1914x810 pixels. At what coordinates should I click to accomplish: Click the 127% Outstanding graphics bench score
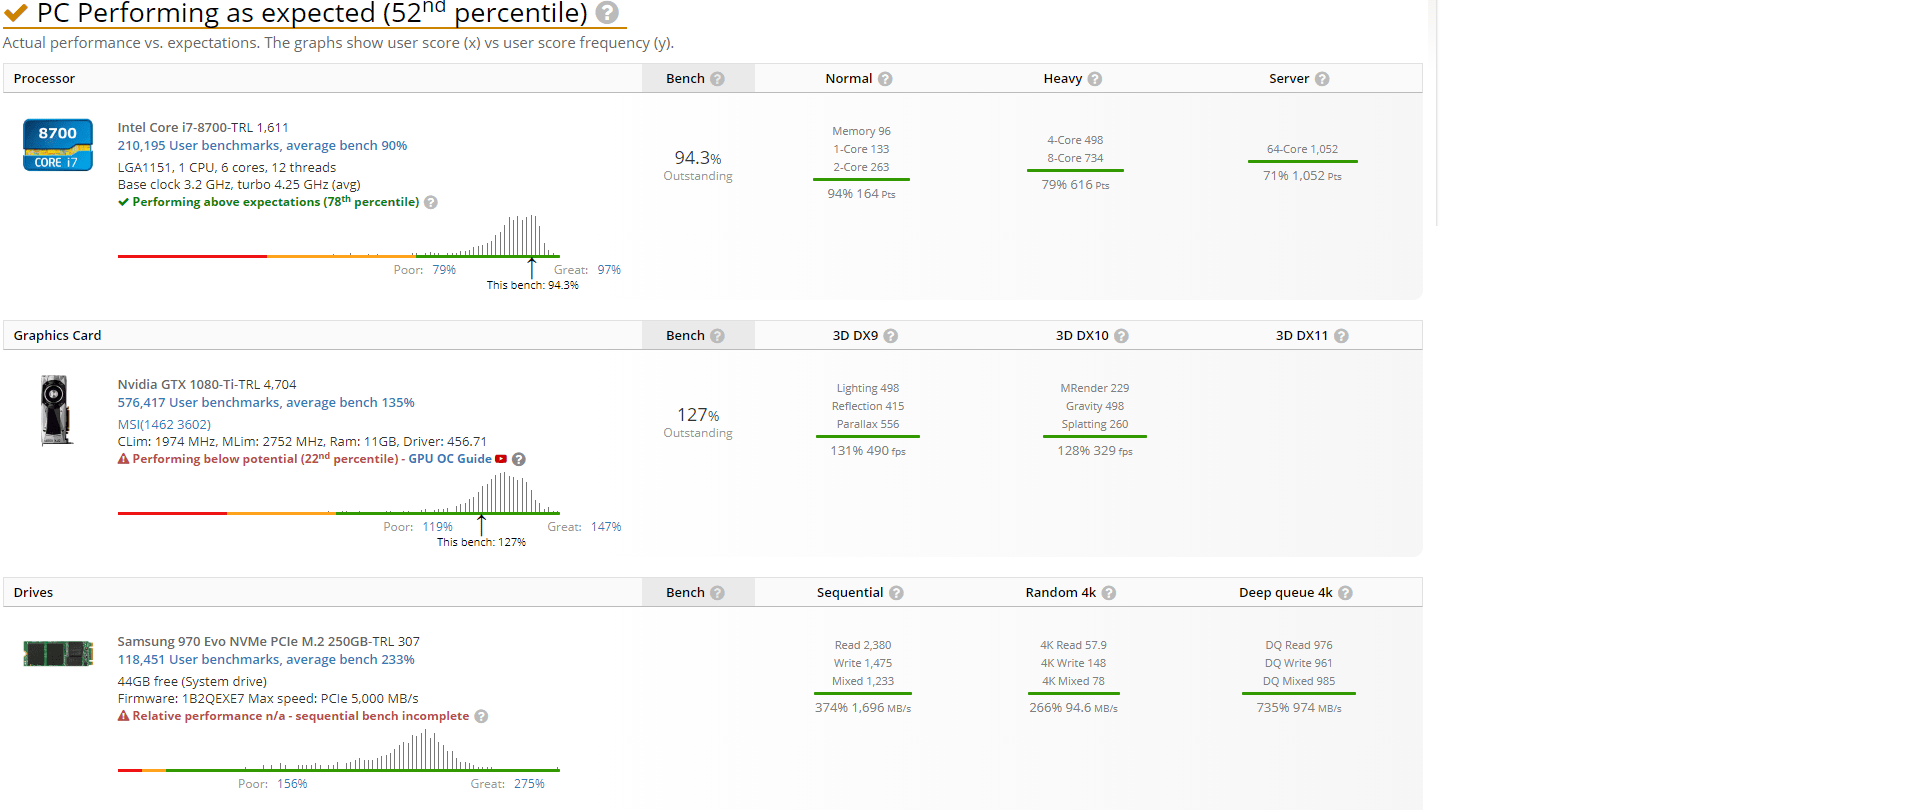click(x=698, y=422)
